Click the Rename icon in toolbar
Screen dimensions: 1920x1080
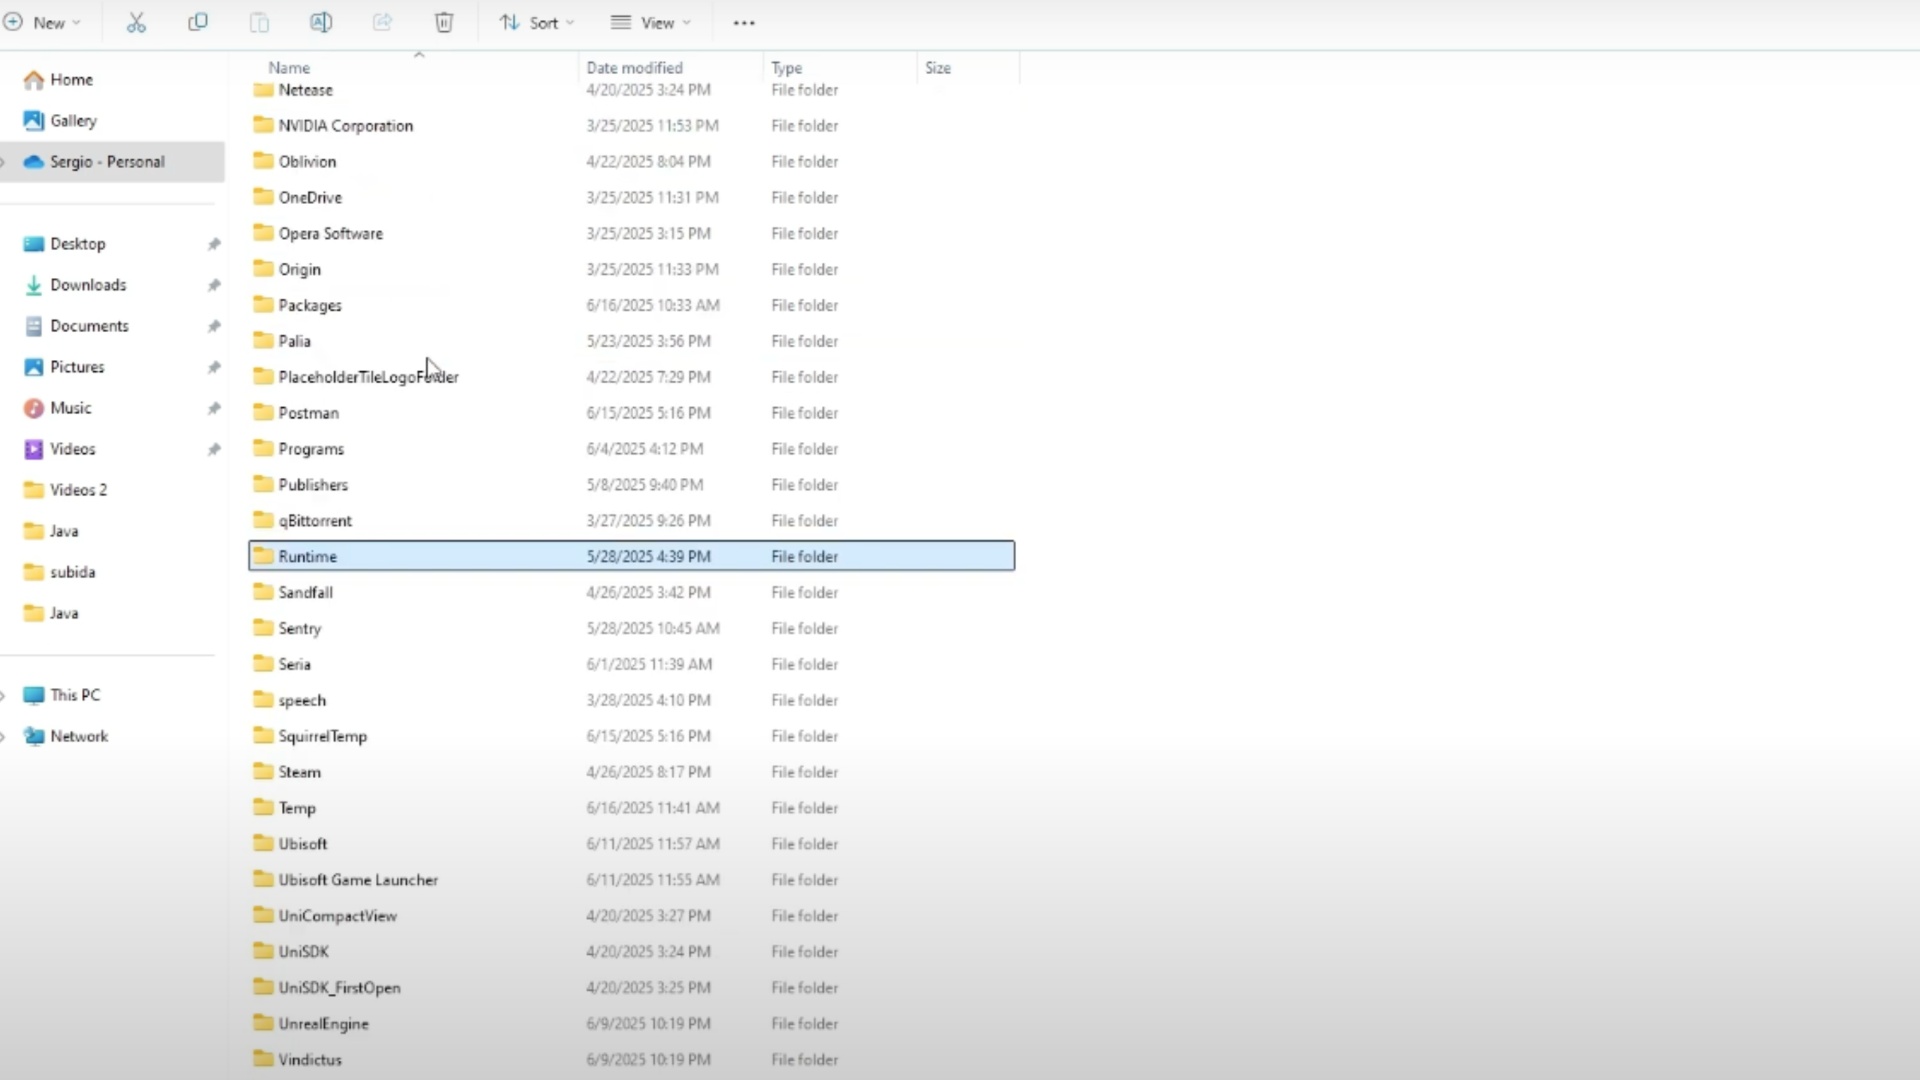tap(321, 22)
